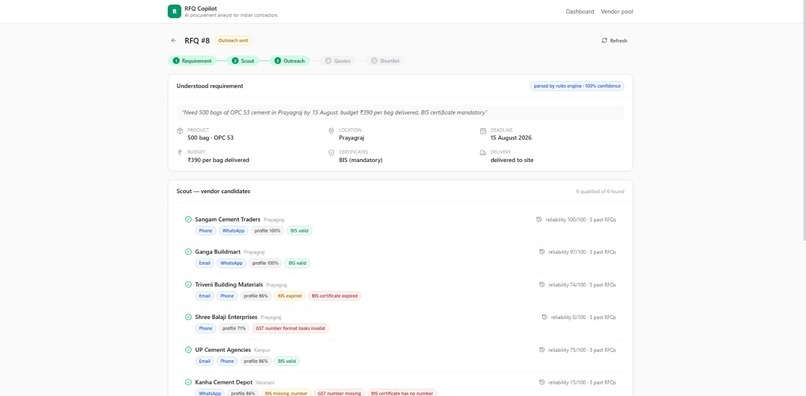Click the Shree Balaji Enterprises vendor name

coord(226,317)
